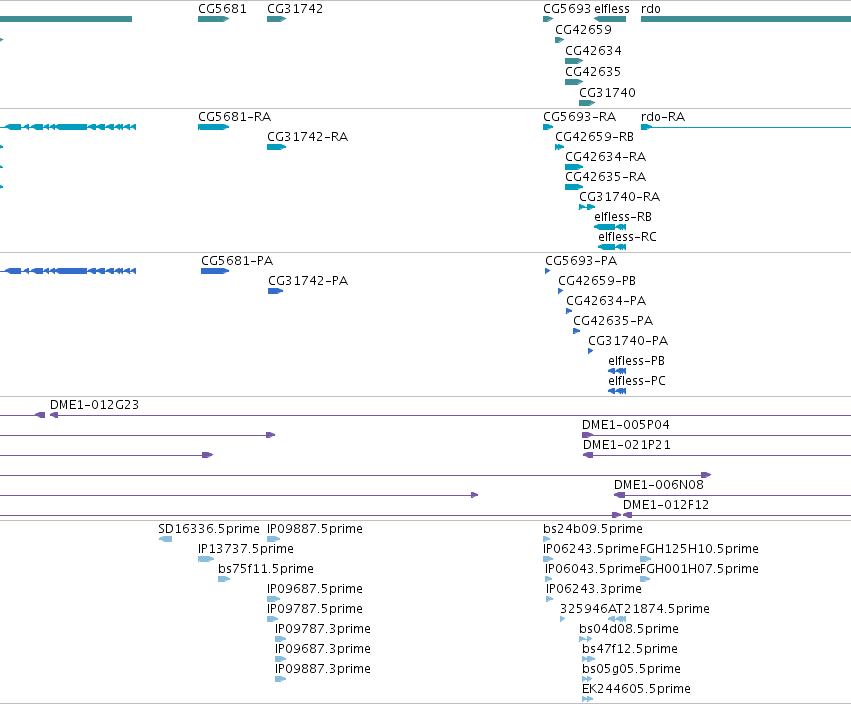Screen dimensions: 851x704
Task: Click the FGH001H07.5prime EST label
Action: click(700, 569)
